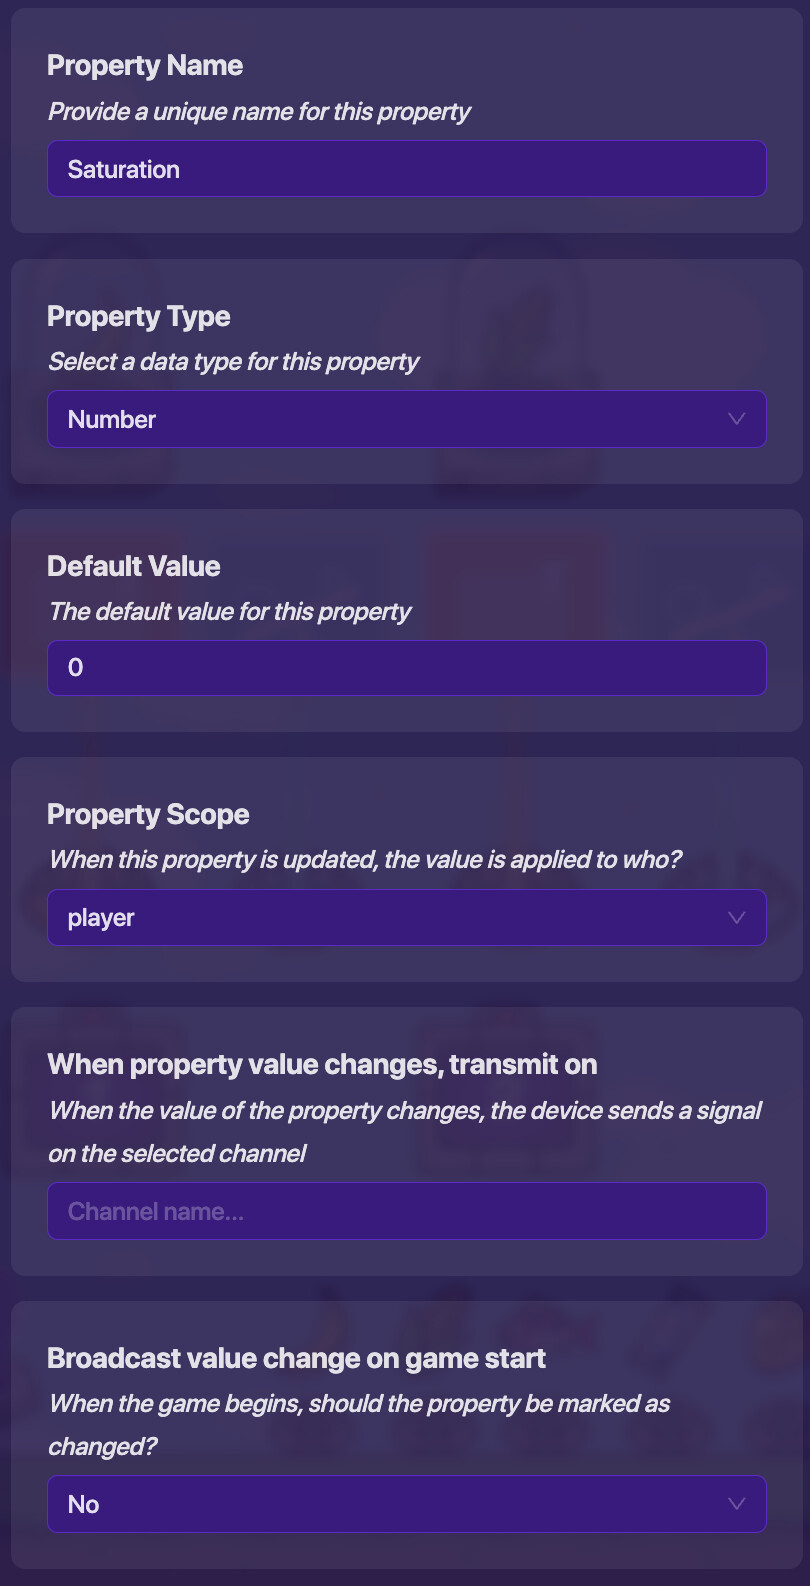Click the chevron on the No dropdown
The image size is (810, 1586).
tap(737, 1504)
